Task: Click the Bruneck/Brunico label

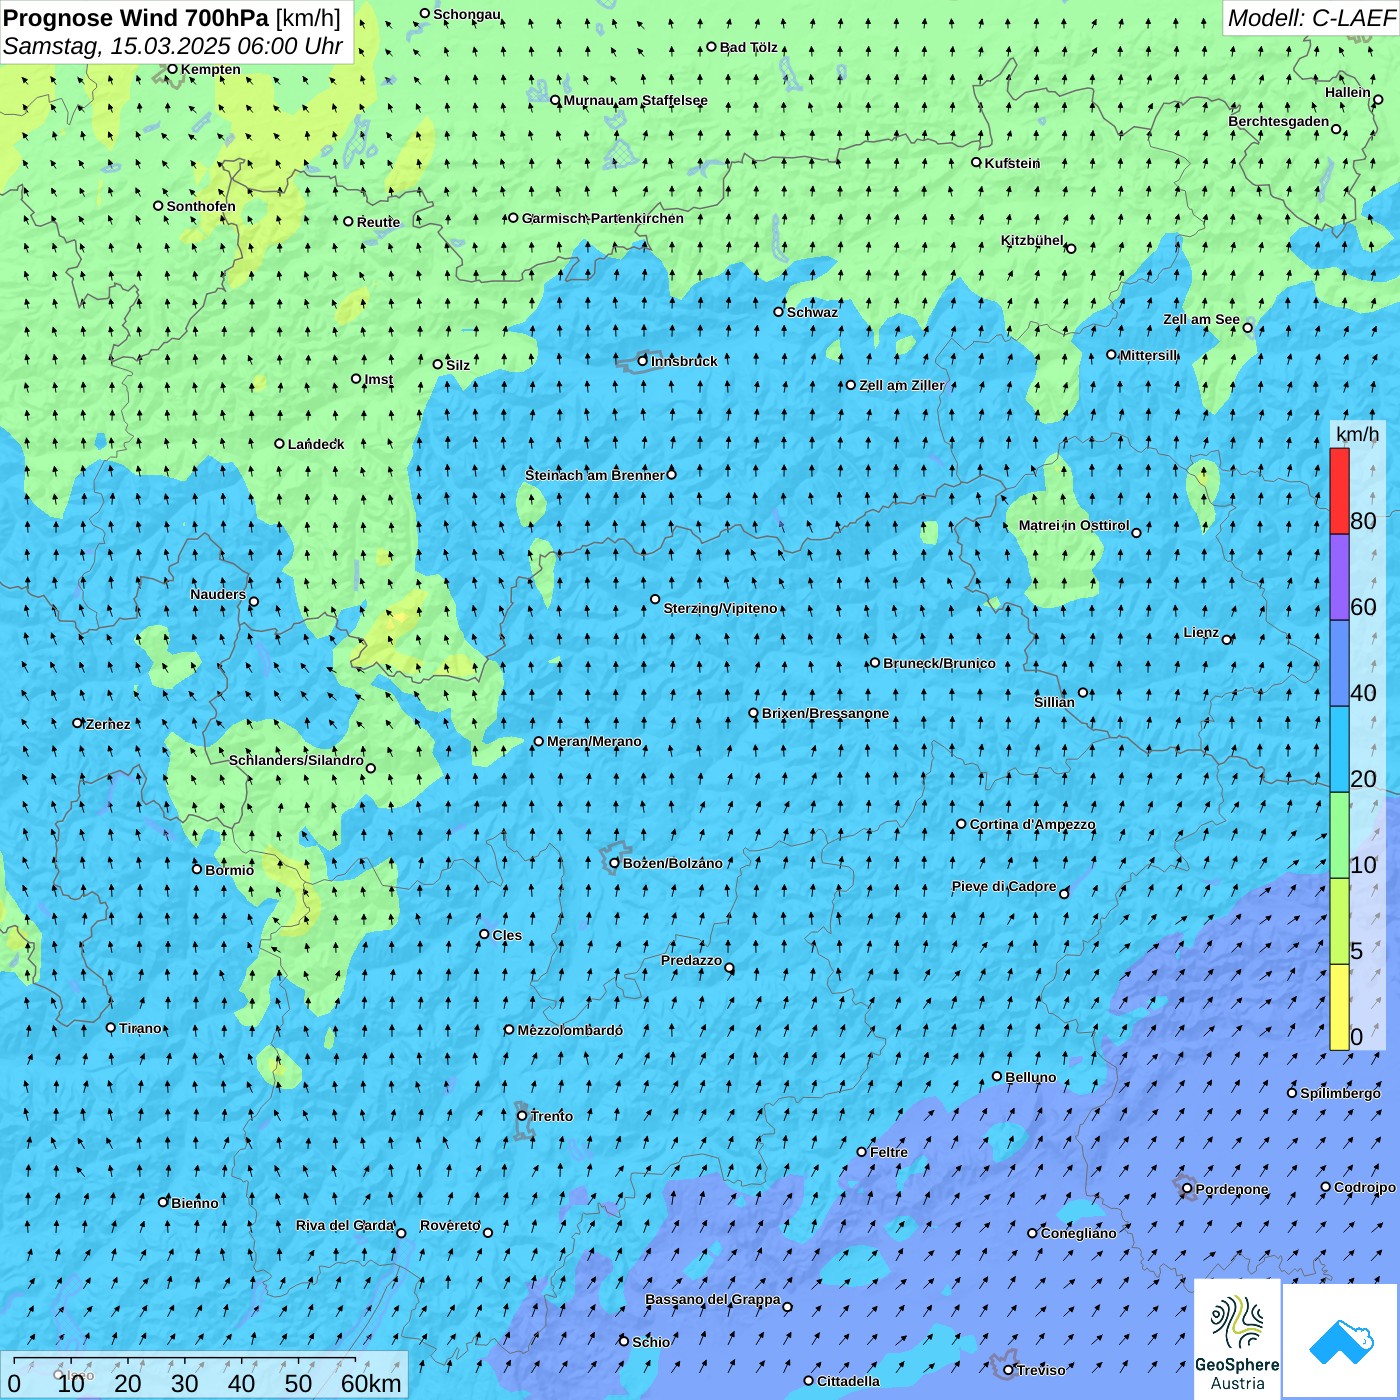Action: [x=939, y=663]
